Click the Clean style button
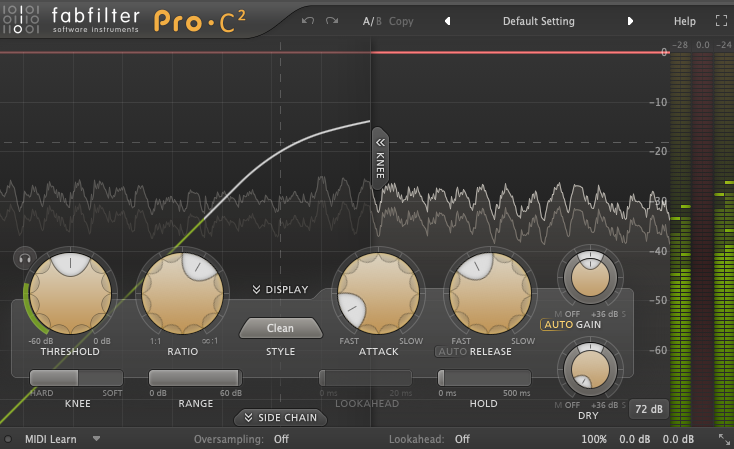Viewport: 734px width, 449px height. pyautogui.click(x=280, y=328)
